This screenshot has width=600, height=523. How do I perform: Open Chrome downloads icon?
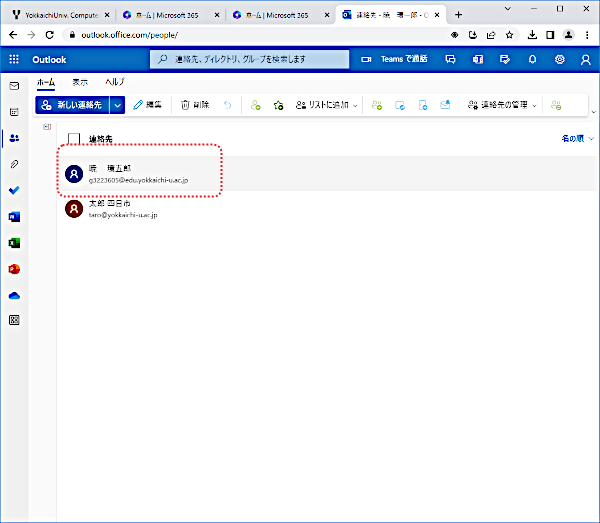[532, 35]
